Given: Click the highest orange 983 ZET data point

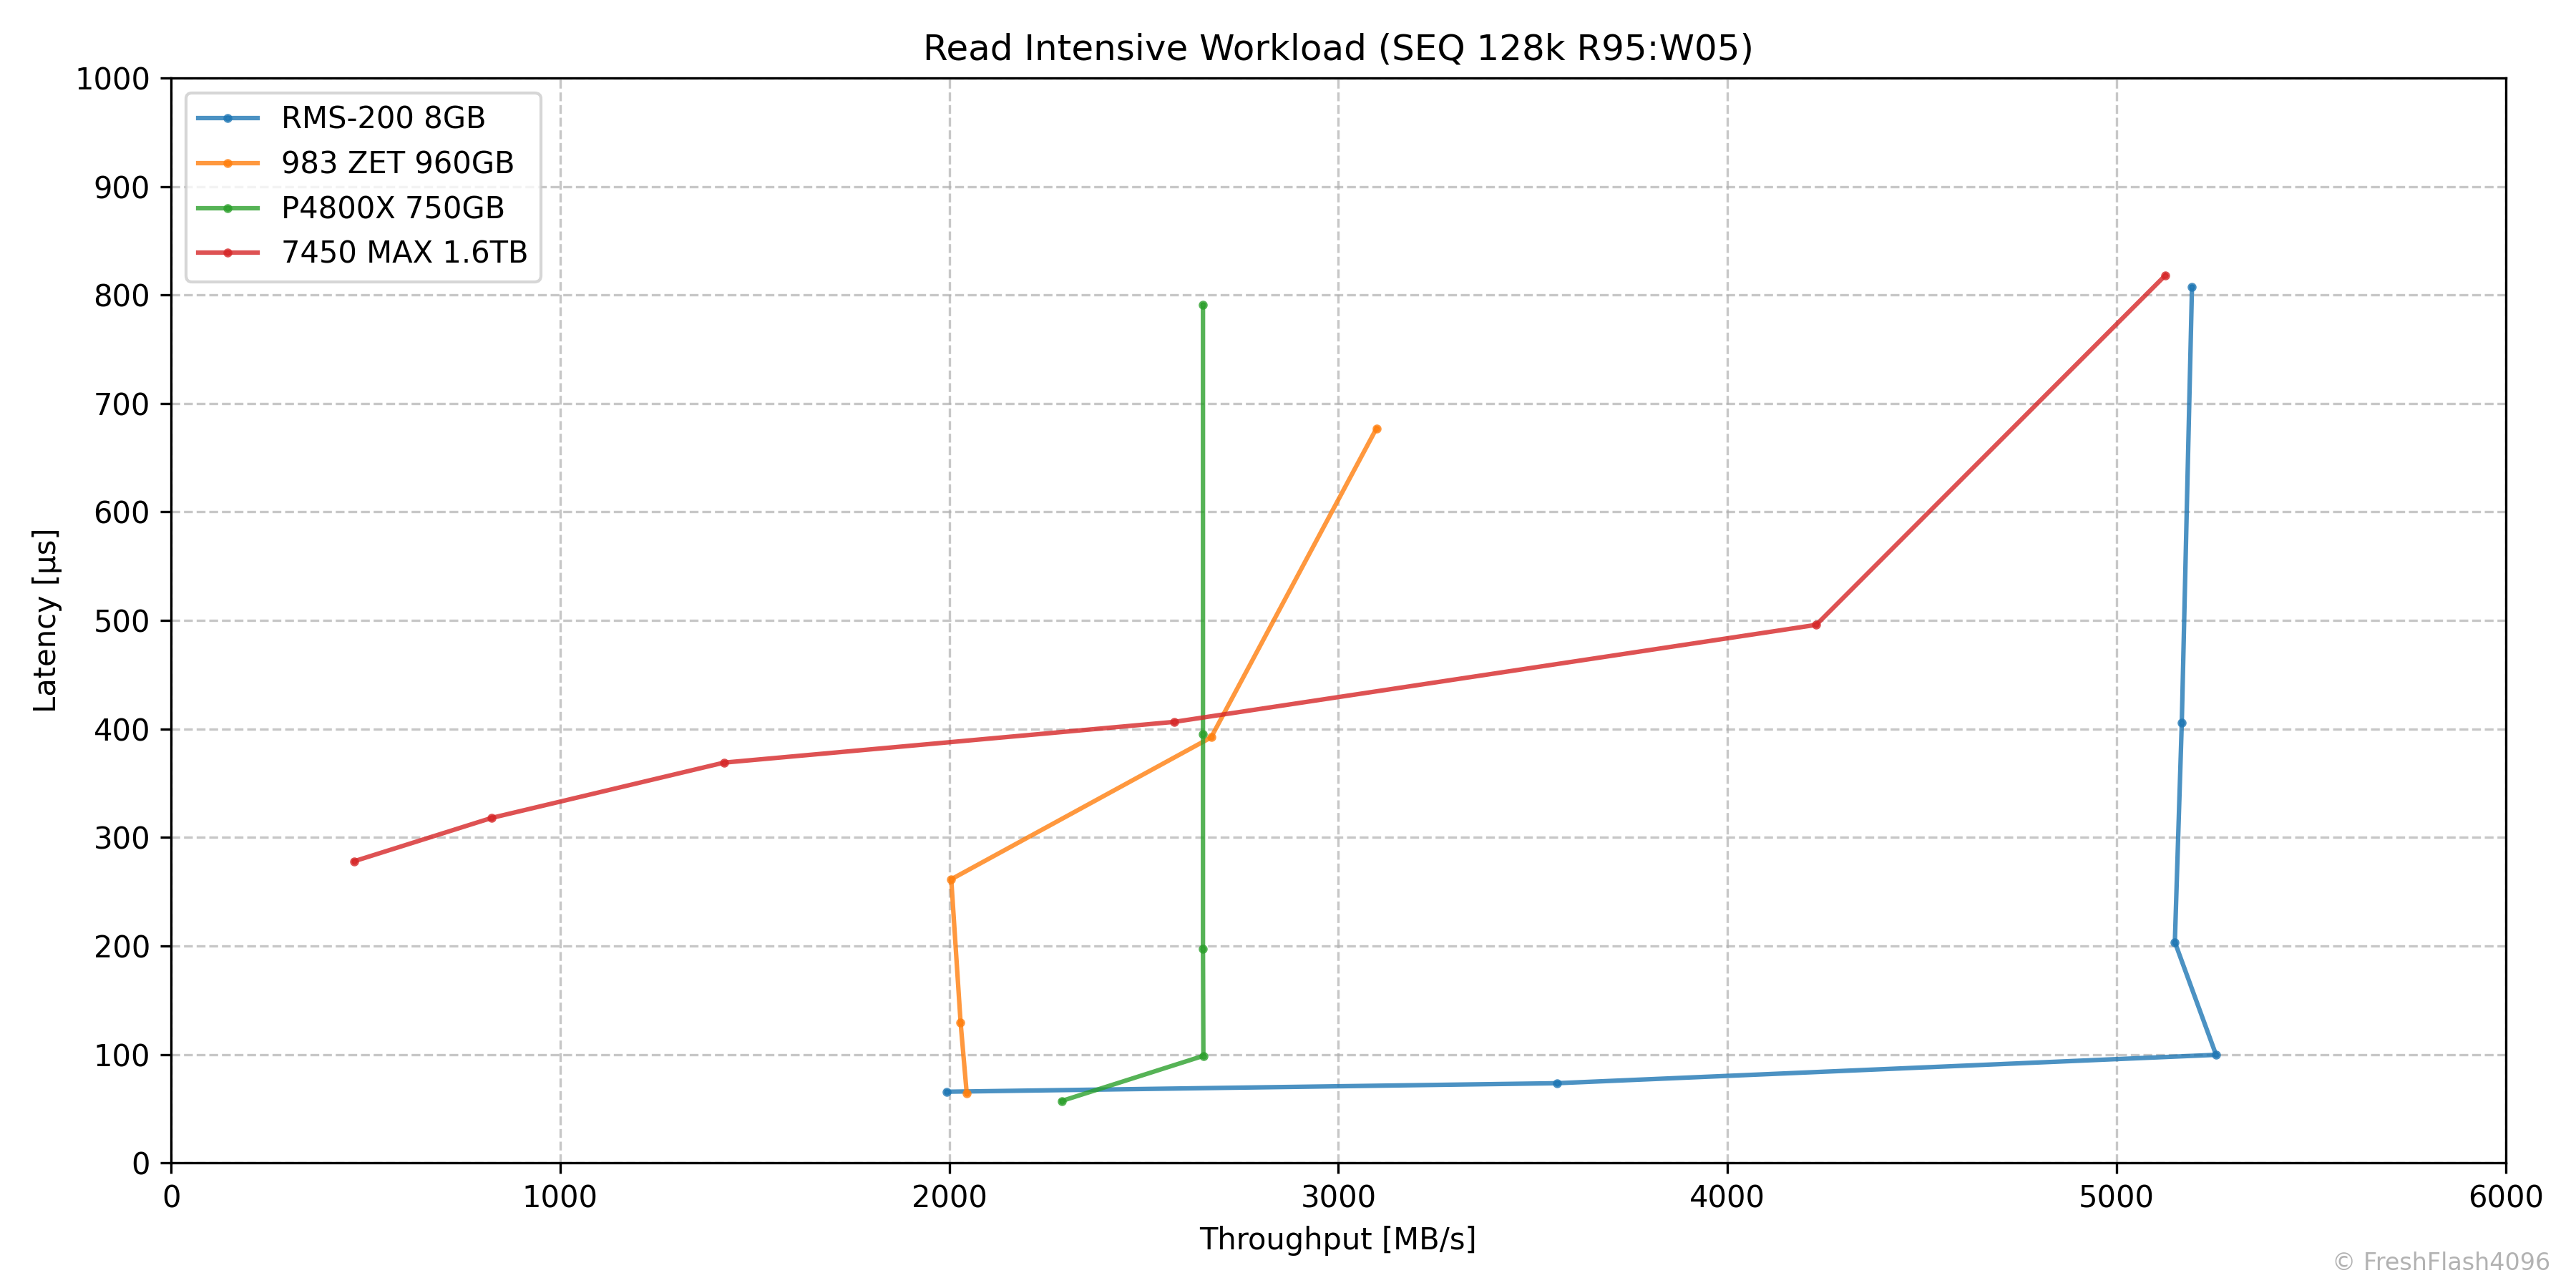Looking at the screenshot, I should pos(1377,429).
